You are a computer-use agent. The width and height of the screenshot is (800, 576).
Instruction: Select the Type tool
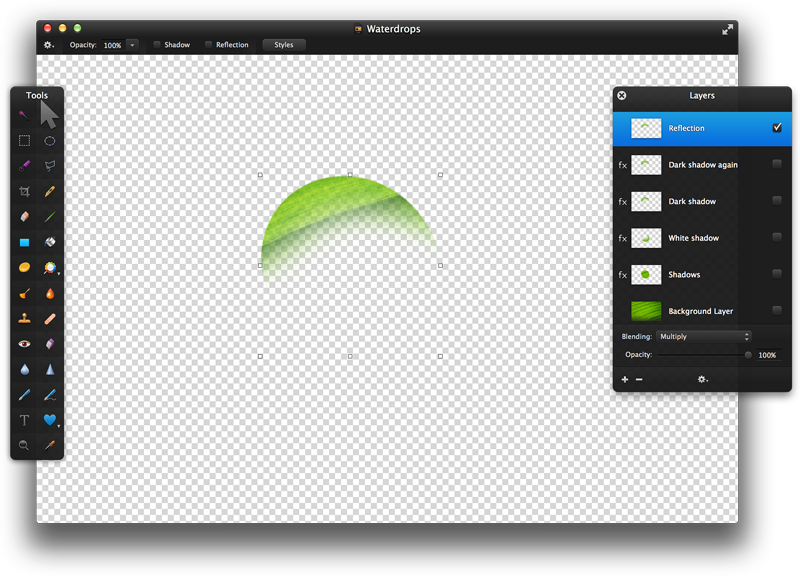pos(24,421)
